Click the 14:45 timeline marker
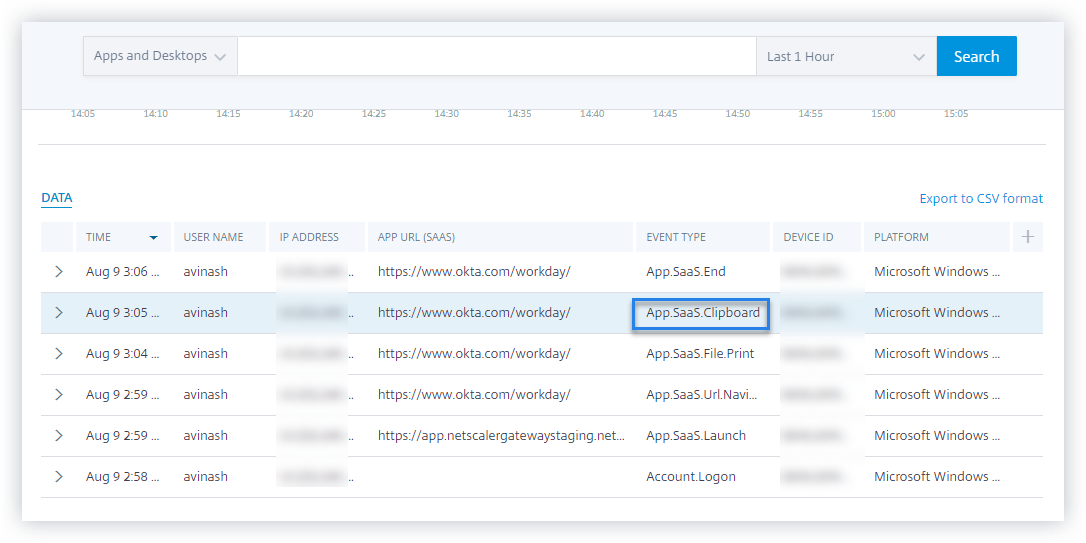1086x543 pixels. pyautogui.click(x=664, y=114)
